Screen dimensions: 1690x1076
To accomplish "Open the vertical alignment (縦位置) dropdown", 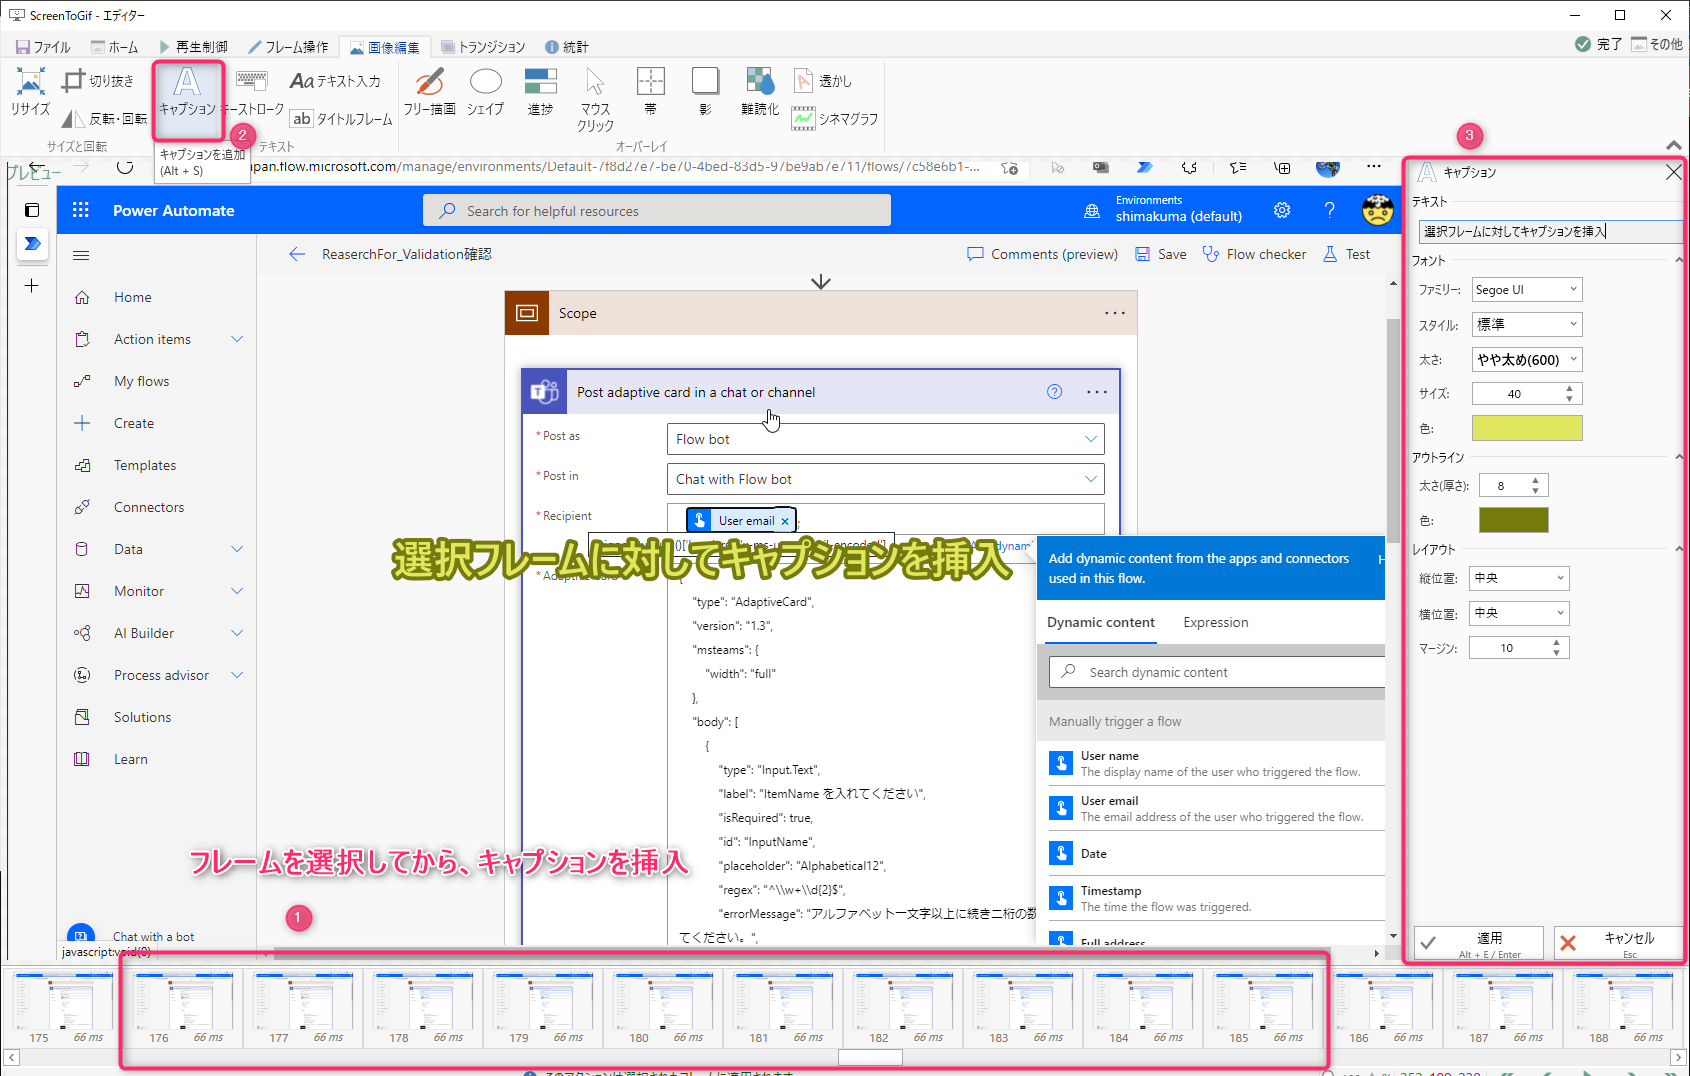I will [1520, 578].
